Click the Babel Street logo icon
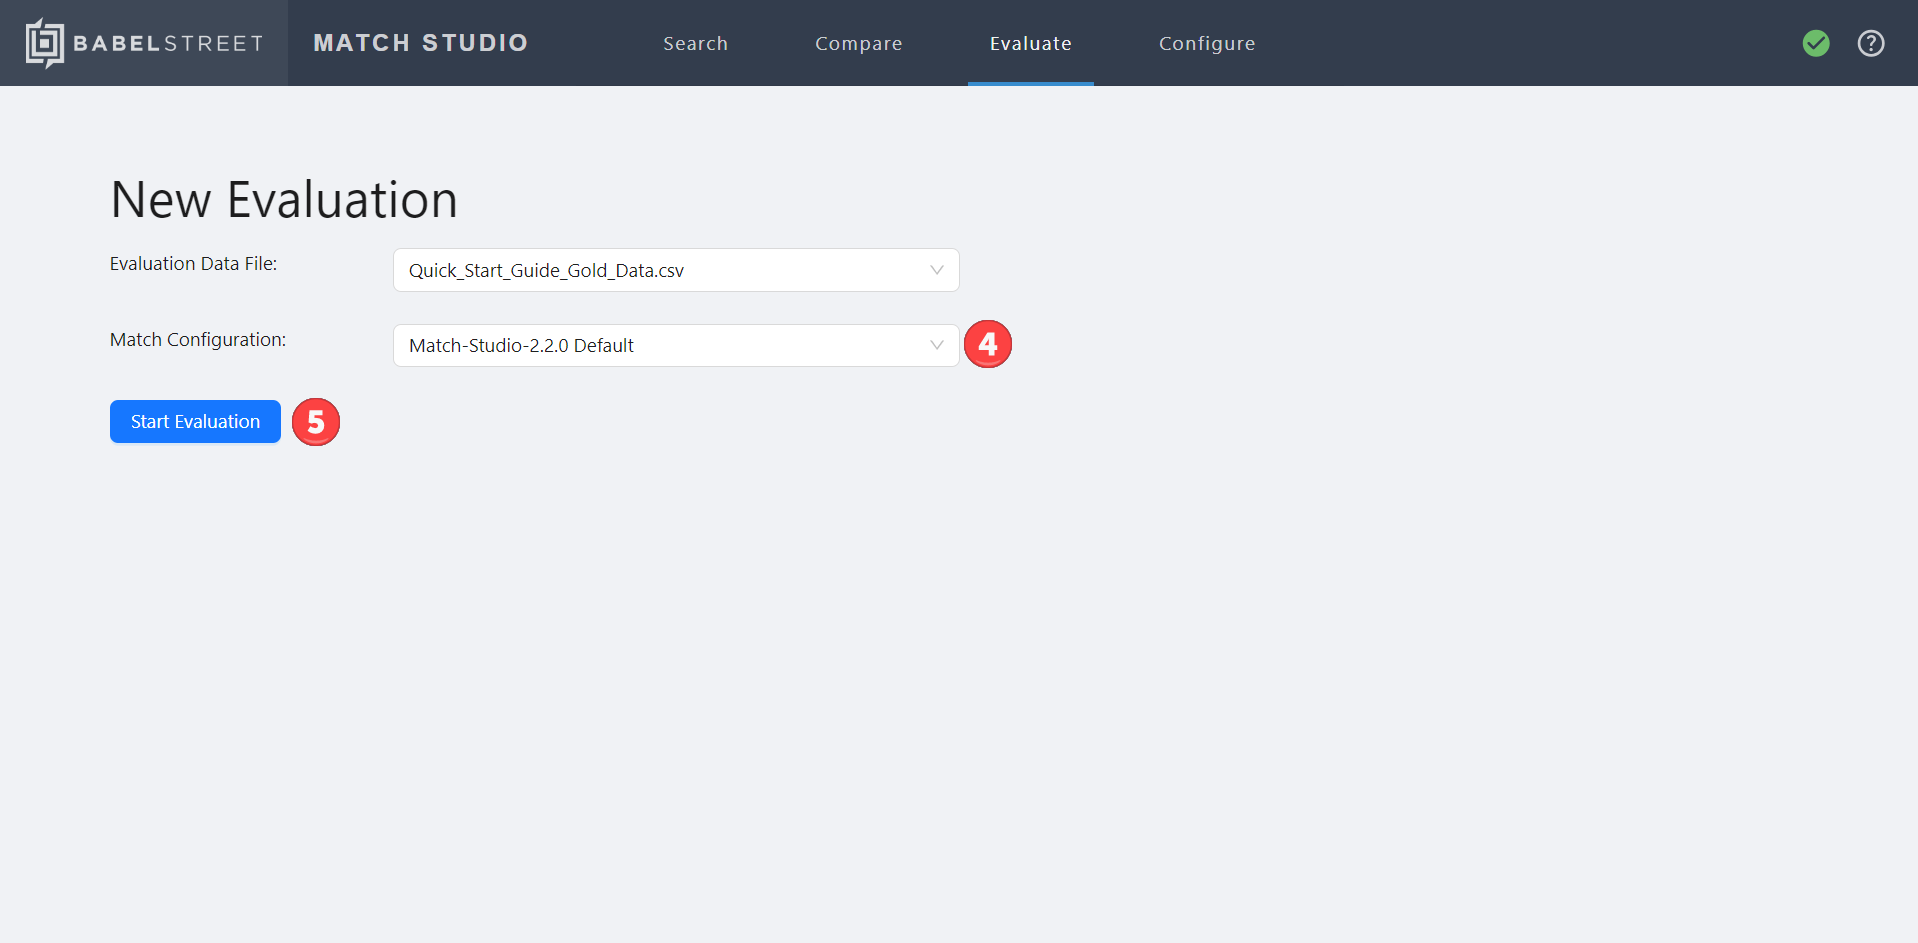1918x943 pixels. [44, 43]
